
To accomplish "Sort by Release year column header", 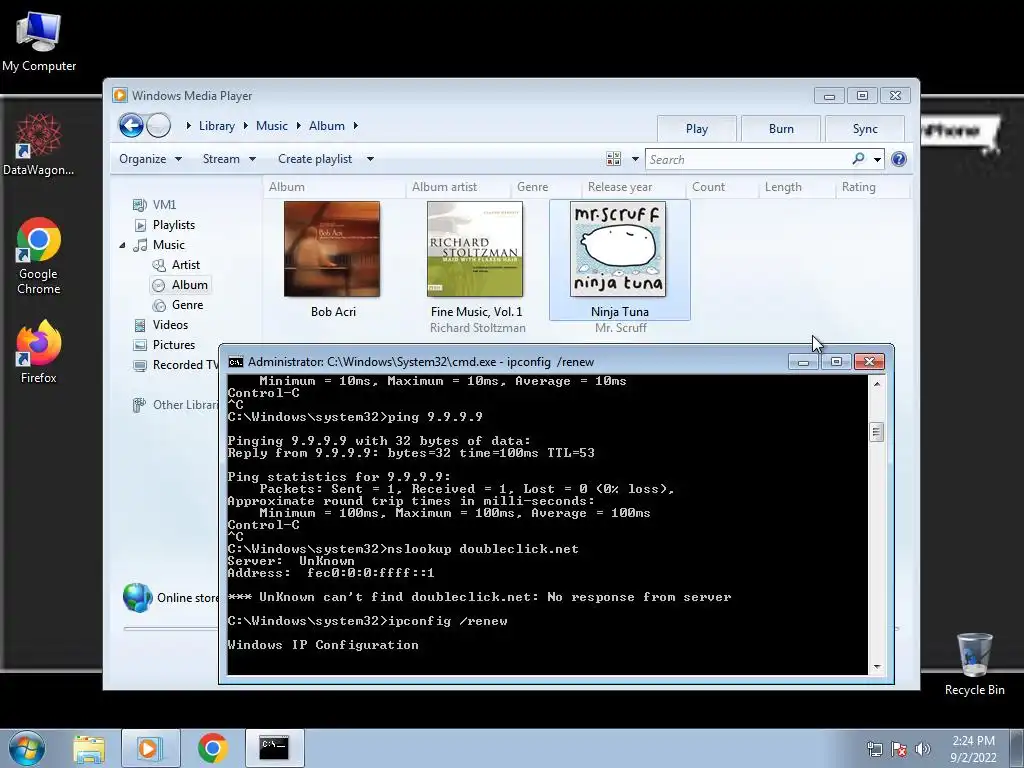I will 620,187.
